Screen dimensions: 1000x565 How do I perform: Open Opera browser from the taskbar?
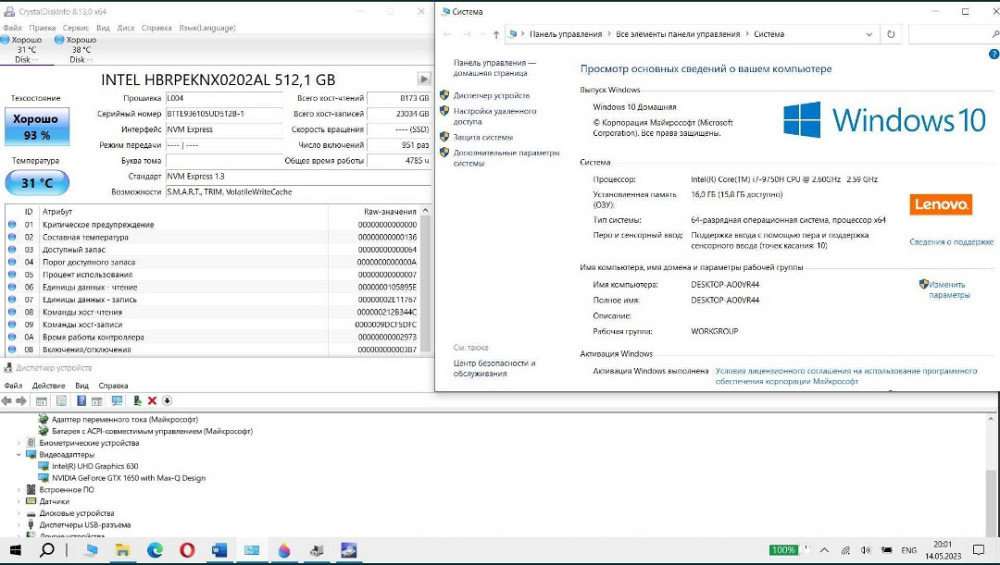pyautogui.click(x=187, y=550)
